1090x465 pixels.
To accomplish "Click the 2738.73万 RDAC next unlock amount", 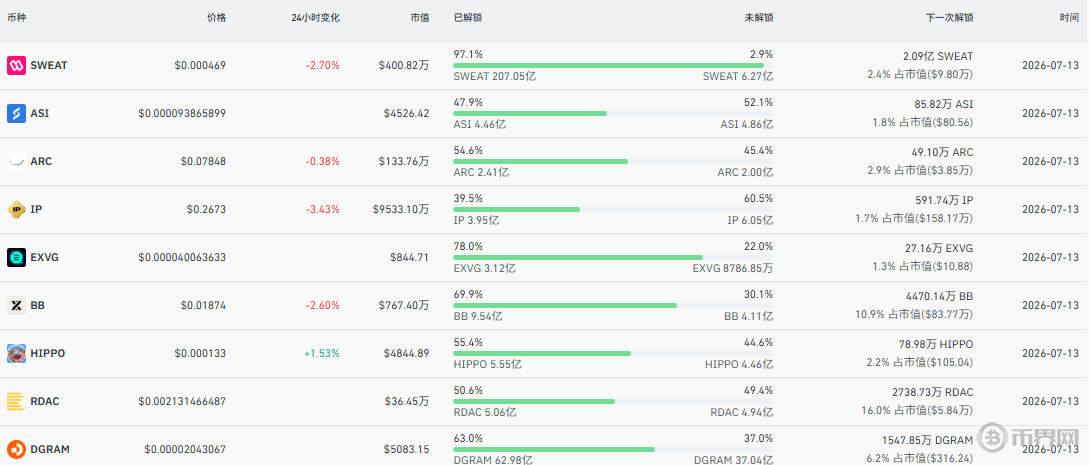I will click(934, 392).
